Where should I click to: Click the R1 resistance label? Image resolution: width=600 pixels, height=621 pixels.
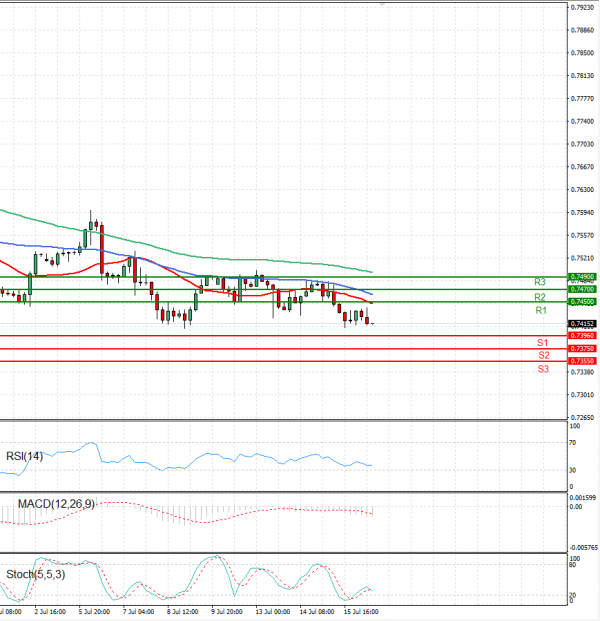tap(541, 310)
